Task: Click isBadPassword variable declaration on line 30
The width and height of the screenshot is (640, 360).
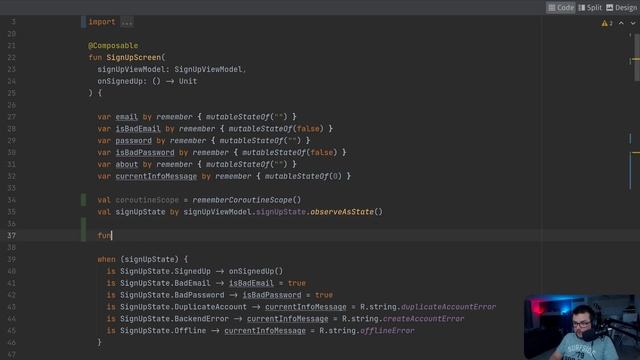Action: 144,152
